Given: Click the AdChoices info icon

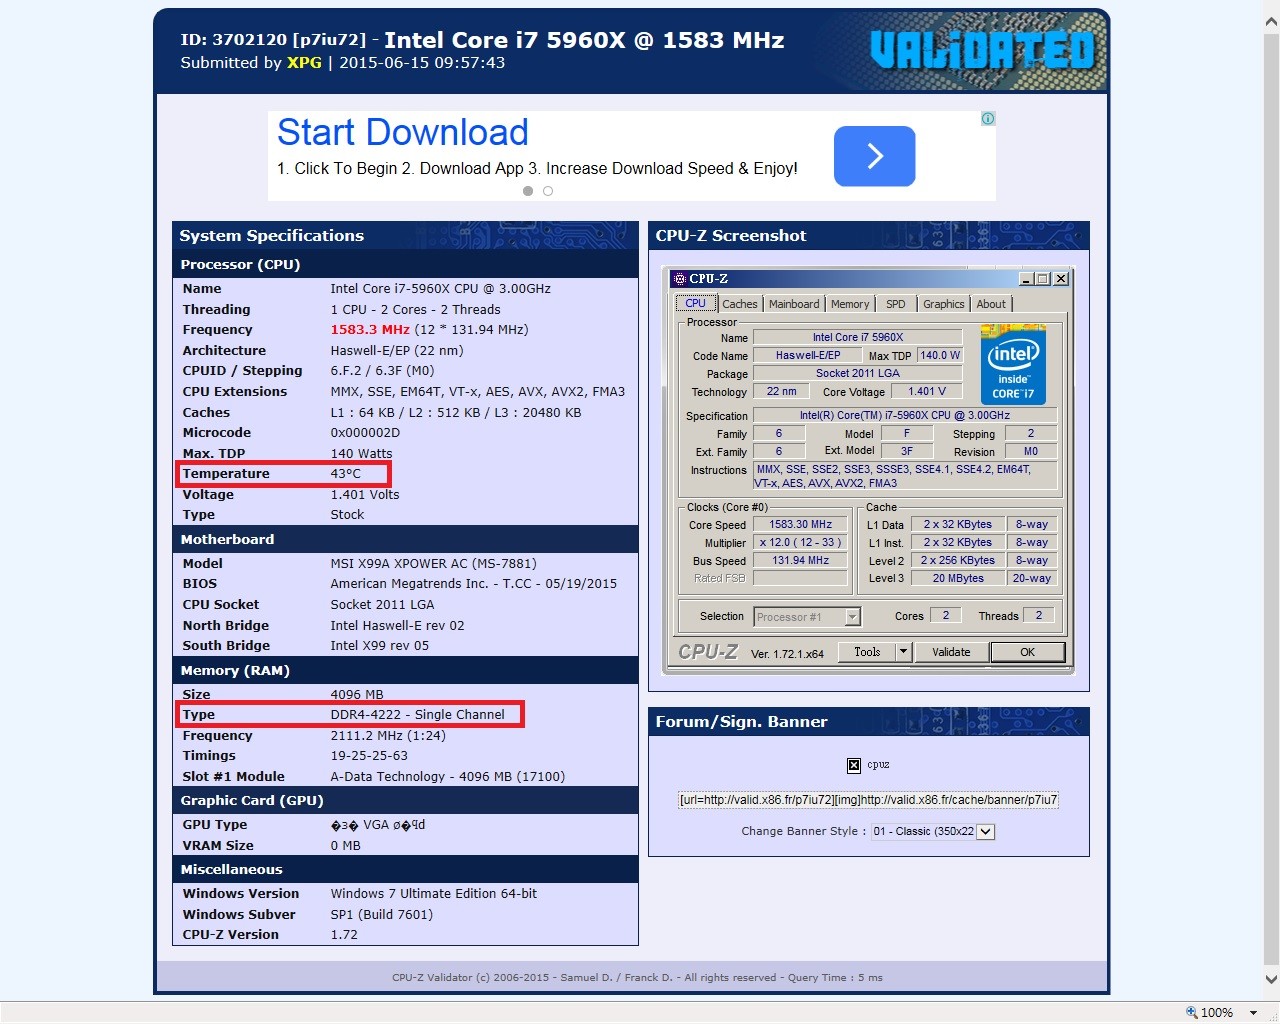Looking at the screenshot, I should pos(988,118).
